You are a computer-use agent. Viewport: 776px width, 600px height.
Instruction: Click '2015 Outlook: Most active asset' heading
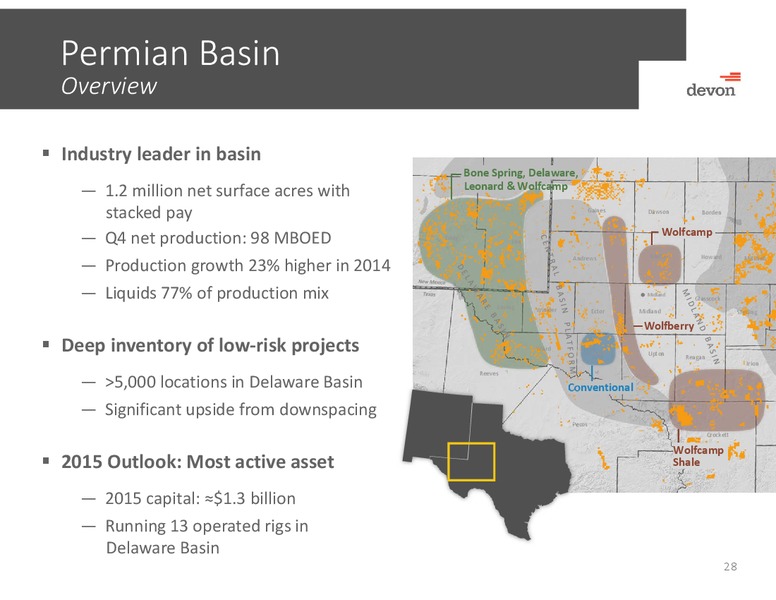point(197,462)
